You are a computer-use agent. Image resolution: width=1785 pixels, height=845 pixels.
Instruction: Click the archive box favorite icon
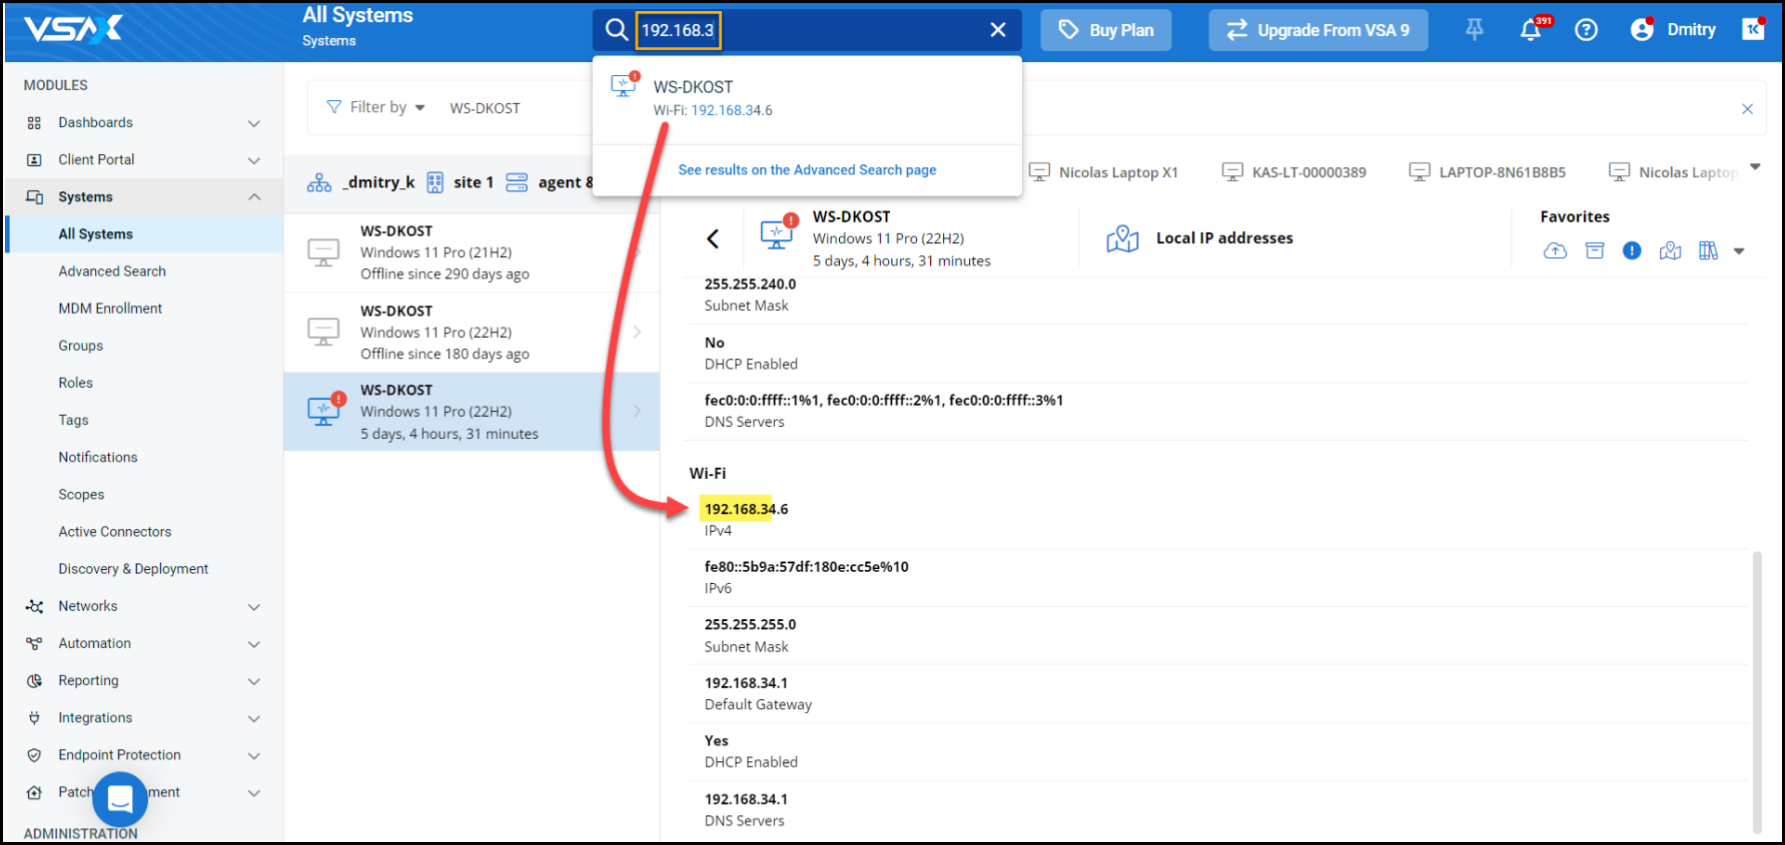(1595, 251)
